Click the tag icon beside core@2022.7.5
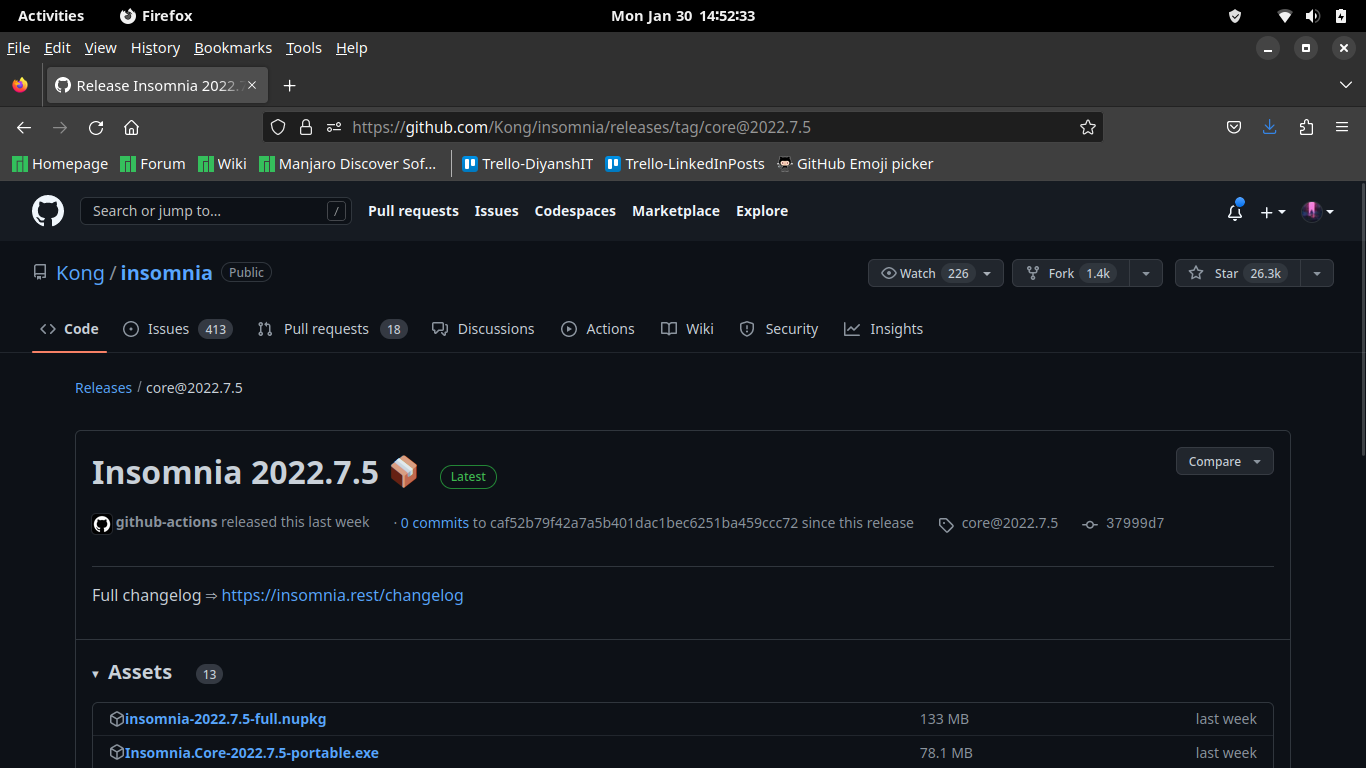This screenshot has width=1366, height=768. [945, 523]
